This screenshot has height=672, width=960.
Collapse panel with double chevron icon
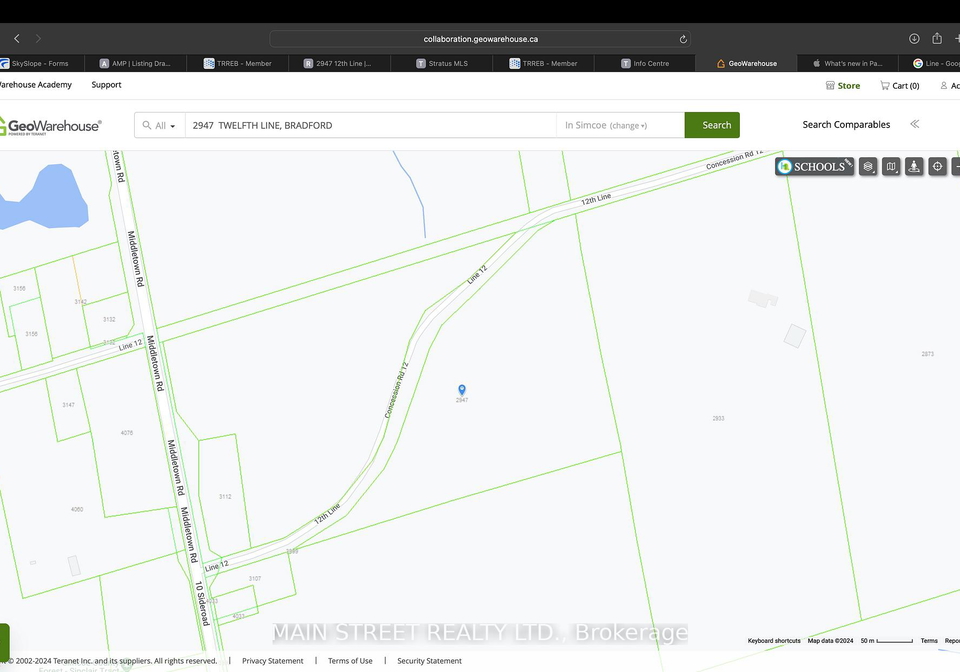[915, 124]
